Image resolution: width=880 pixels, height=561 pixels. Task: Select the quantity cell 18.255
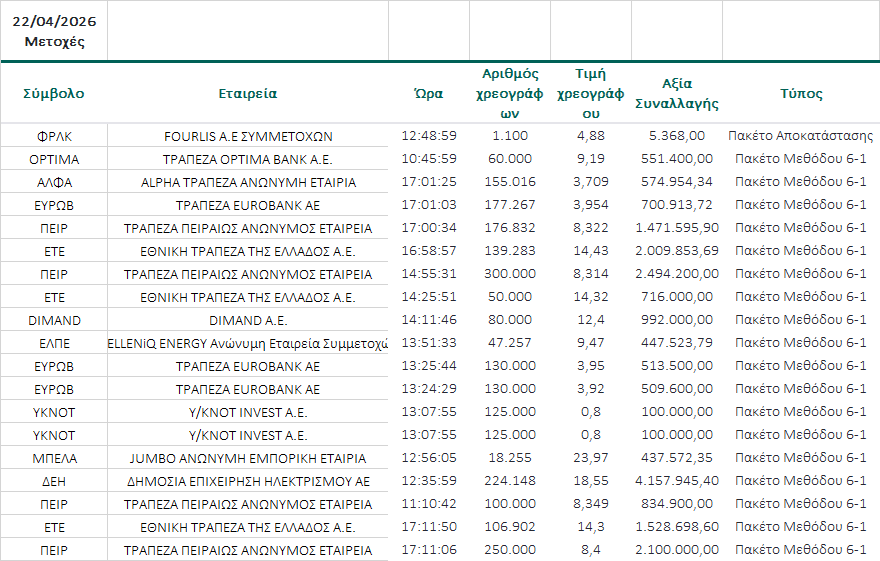click(x=510, y=458)
